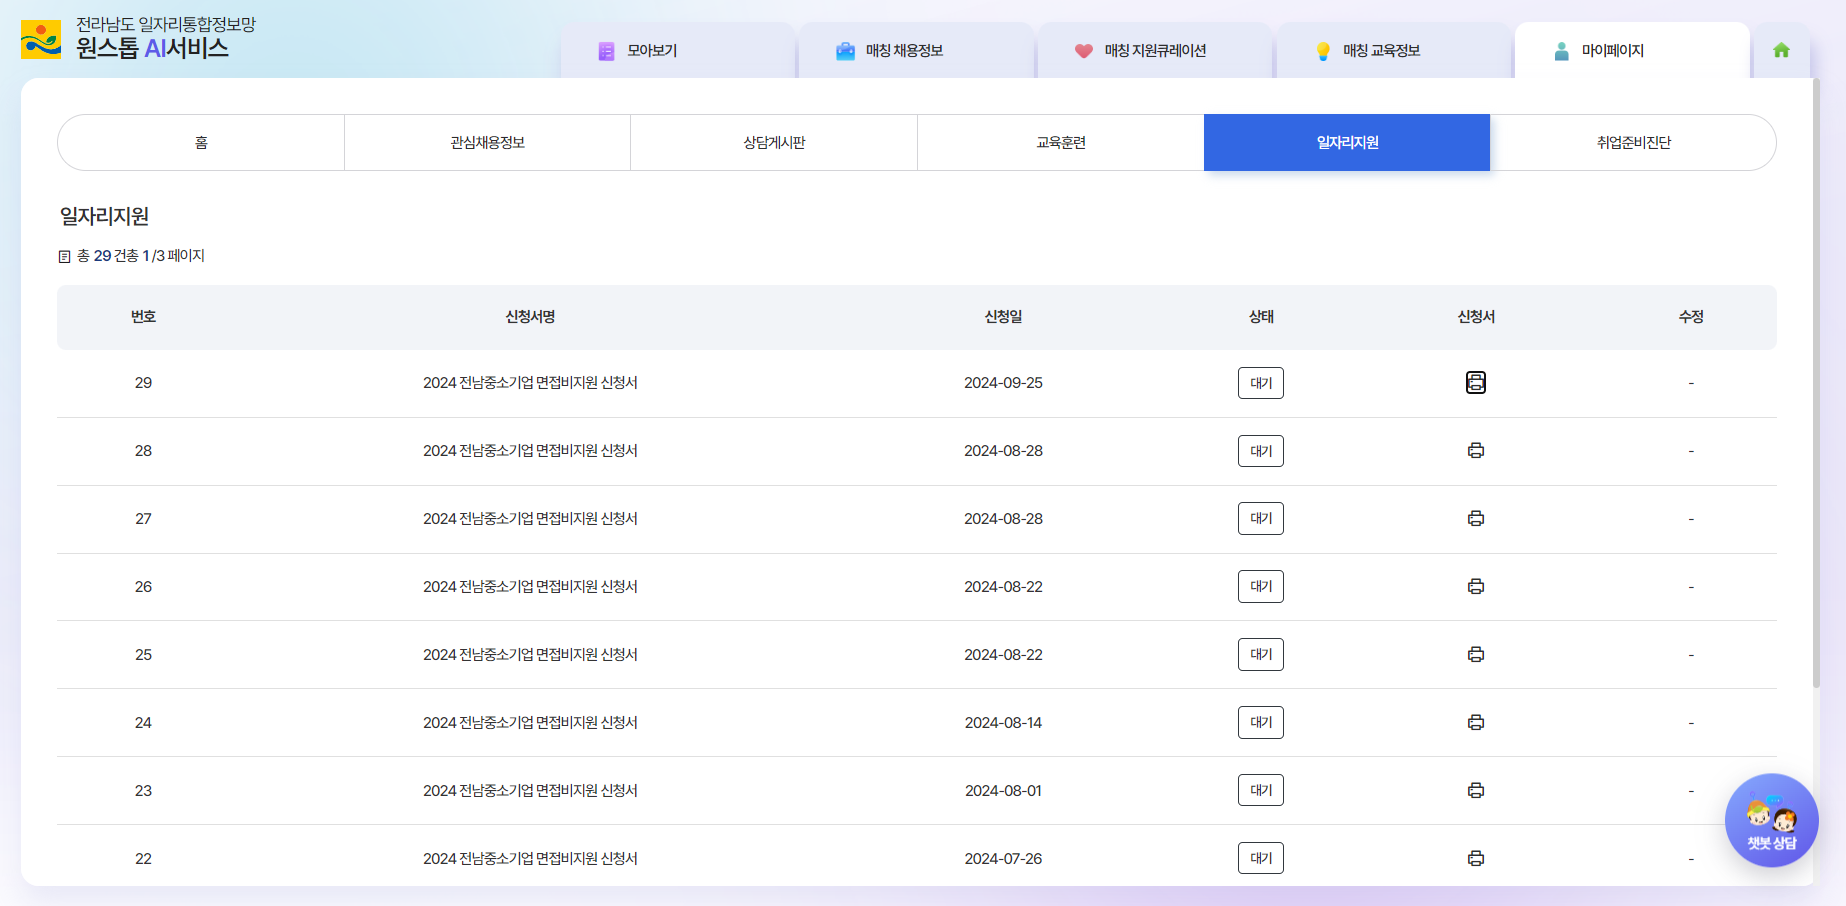
Task: Click the 상태 column header
Action: [1261, 317]
